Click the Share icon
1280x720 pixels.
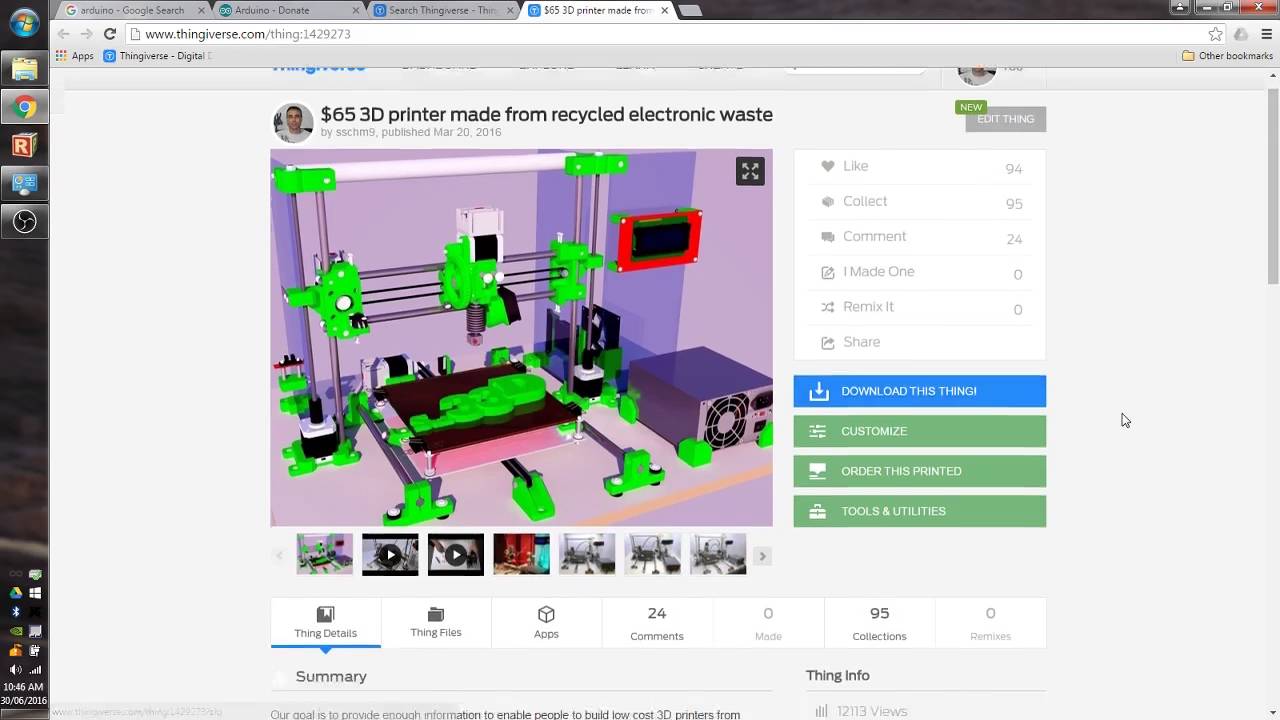coord(828,342)
